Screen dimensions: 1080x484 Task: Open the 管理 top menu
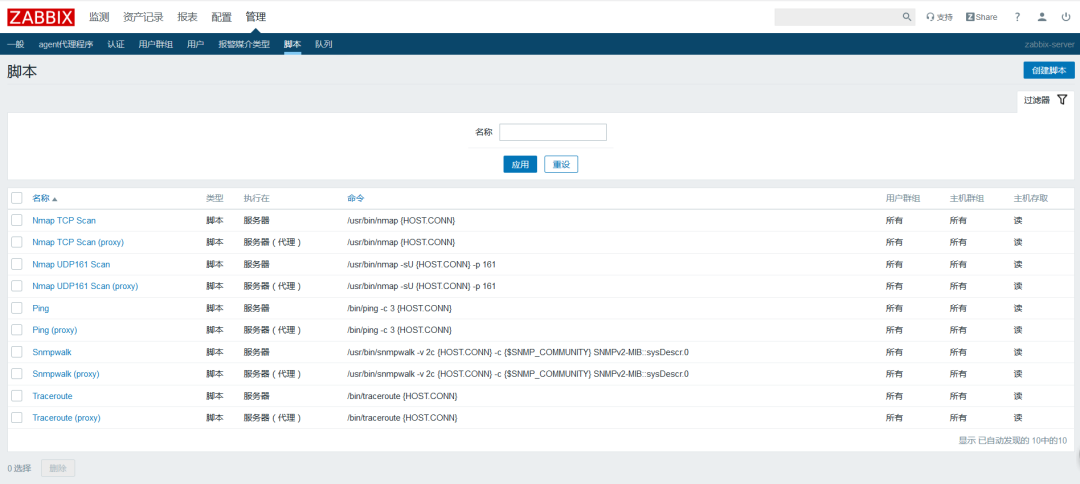click(256, 17)
